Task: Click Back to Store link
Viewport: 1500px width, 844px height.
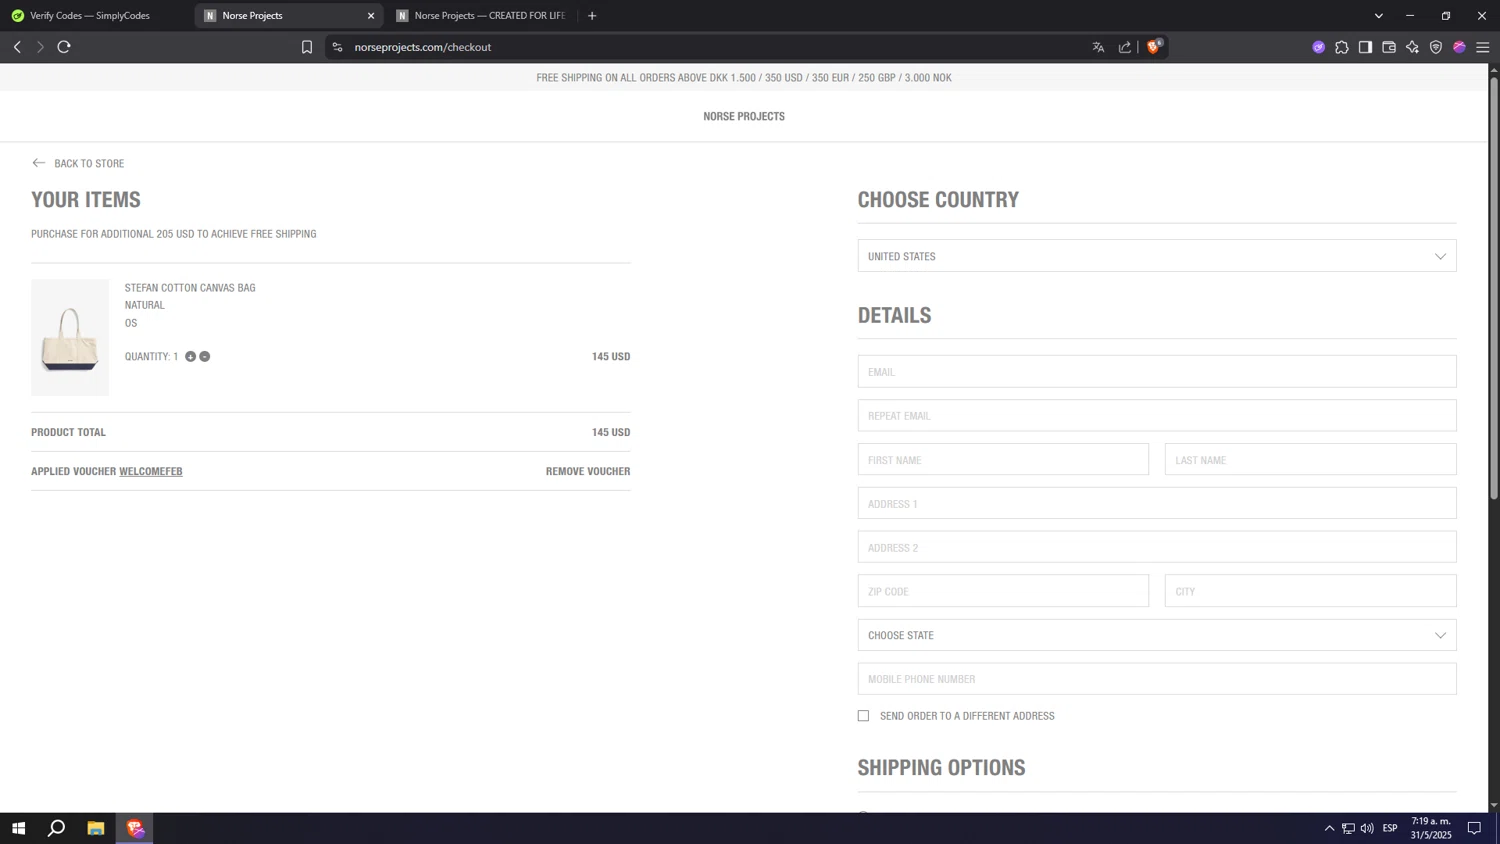Action: pos(89,163)
